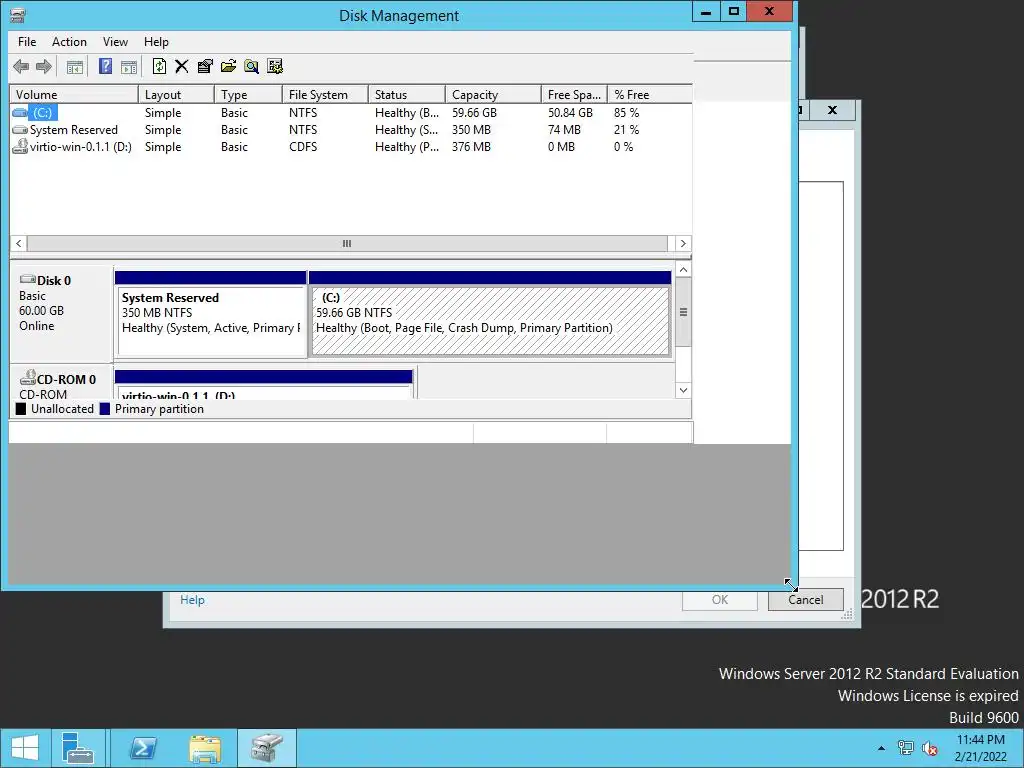Click the settings-list toolbar icon with gear

point(275,66)
